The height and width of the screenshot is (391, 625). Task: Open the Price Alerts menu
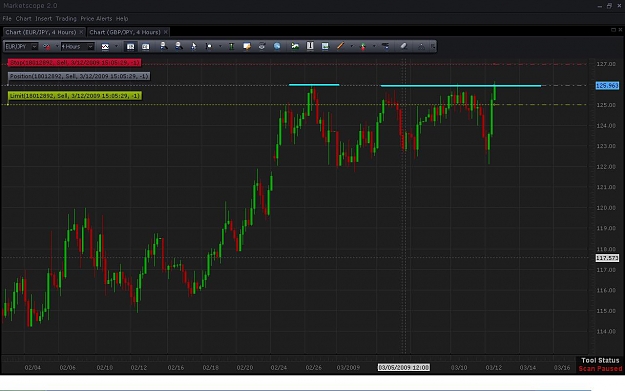(x=96, y=19)
